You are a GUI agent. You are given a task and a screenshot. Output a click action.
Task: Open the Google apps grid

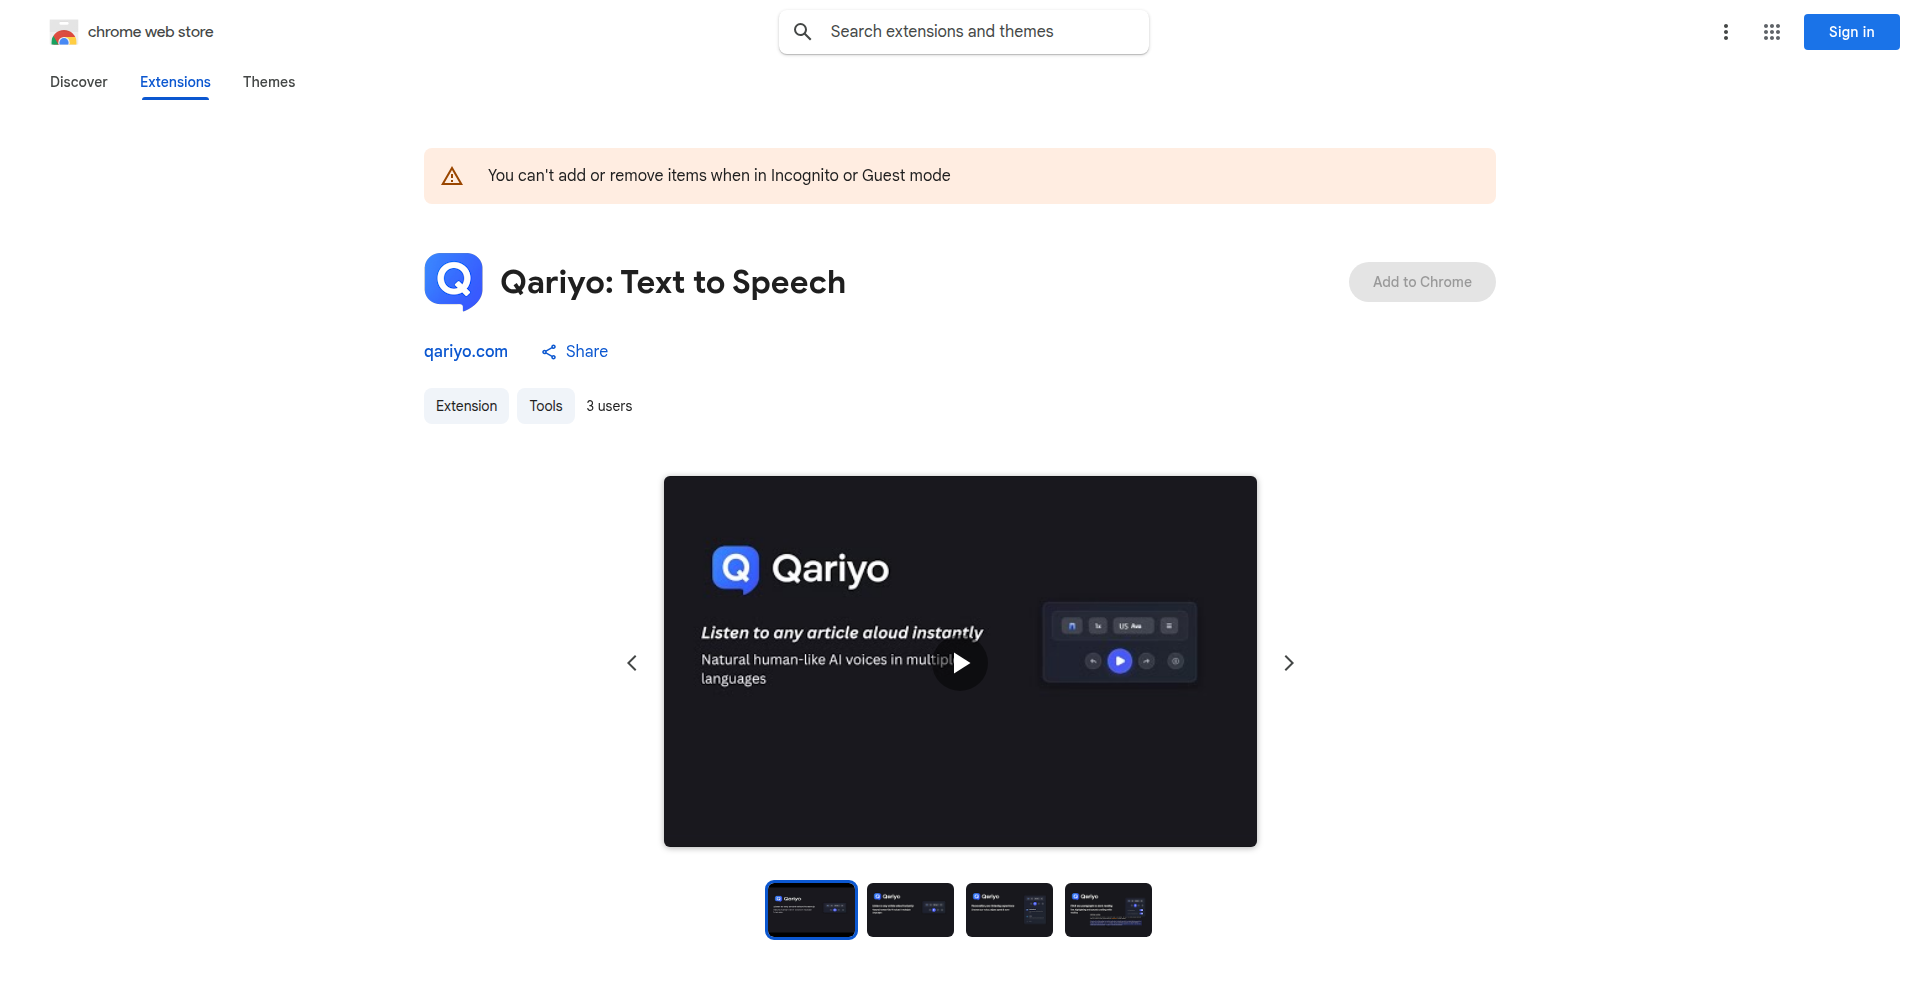tap(1772, 32)
